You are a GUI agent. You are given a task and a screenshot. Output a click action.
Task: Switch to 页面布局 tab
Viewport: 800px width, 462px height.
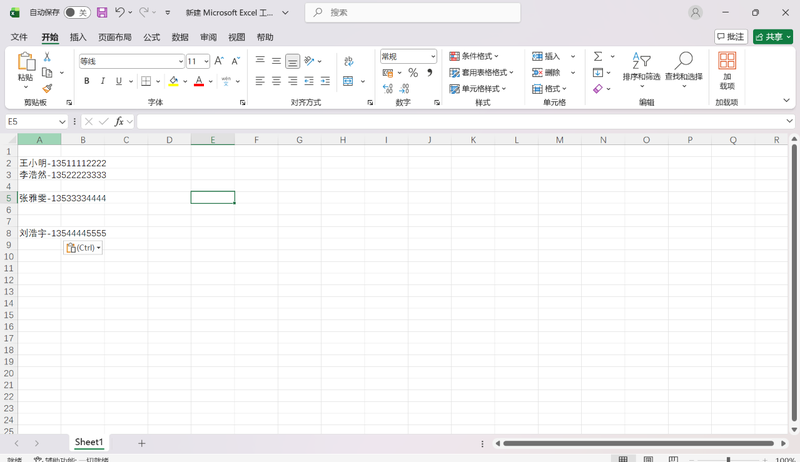point(115,37)
